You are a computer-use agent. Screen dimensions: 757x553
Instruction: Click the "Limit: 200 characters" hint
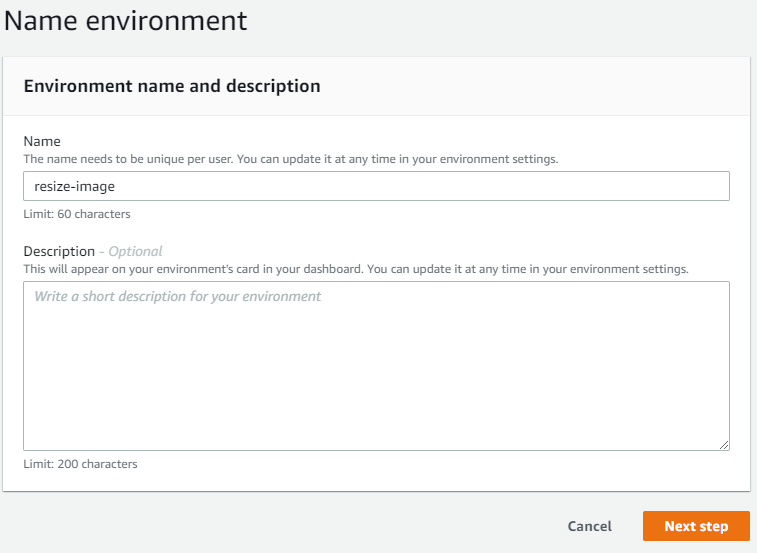point(80,464)
